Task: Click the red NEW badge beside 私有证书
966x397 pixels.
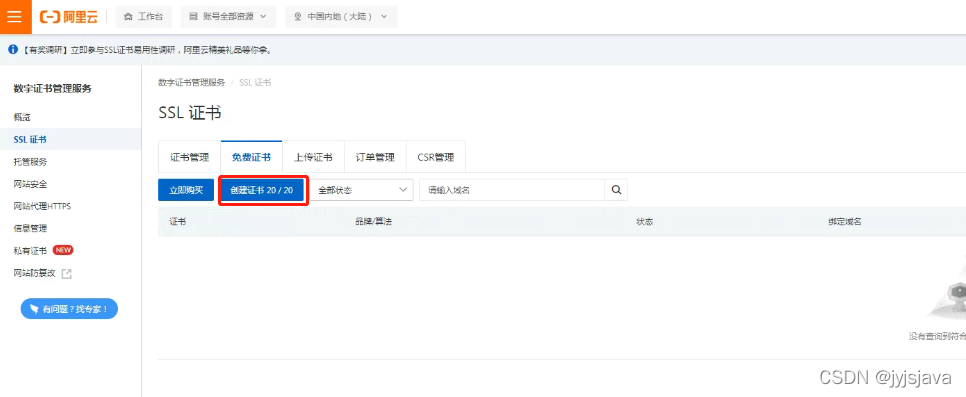Action: click(63, 250)
